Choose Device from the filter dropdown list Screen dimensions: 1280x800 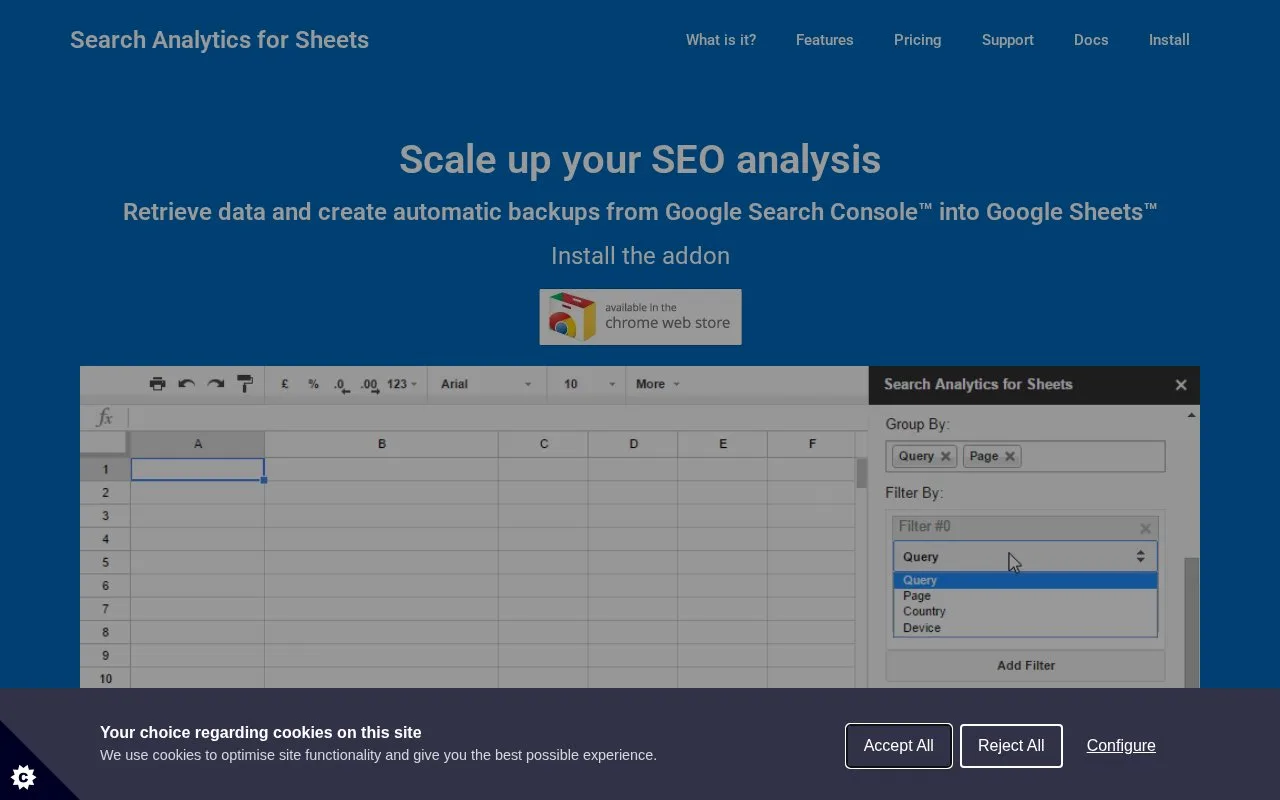coord(1025,628)
